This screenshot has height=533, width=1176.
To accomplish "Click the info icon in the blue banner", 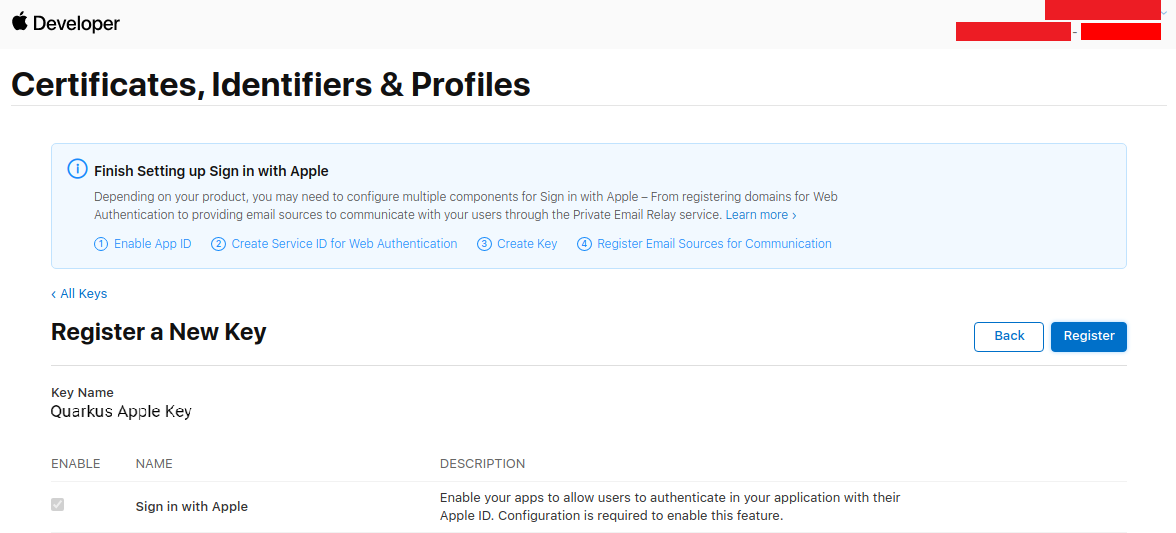I will tap(77, 169).
